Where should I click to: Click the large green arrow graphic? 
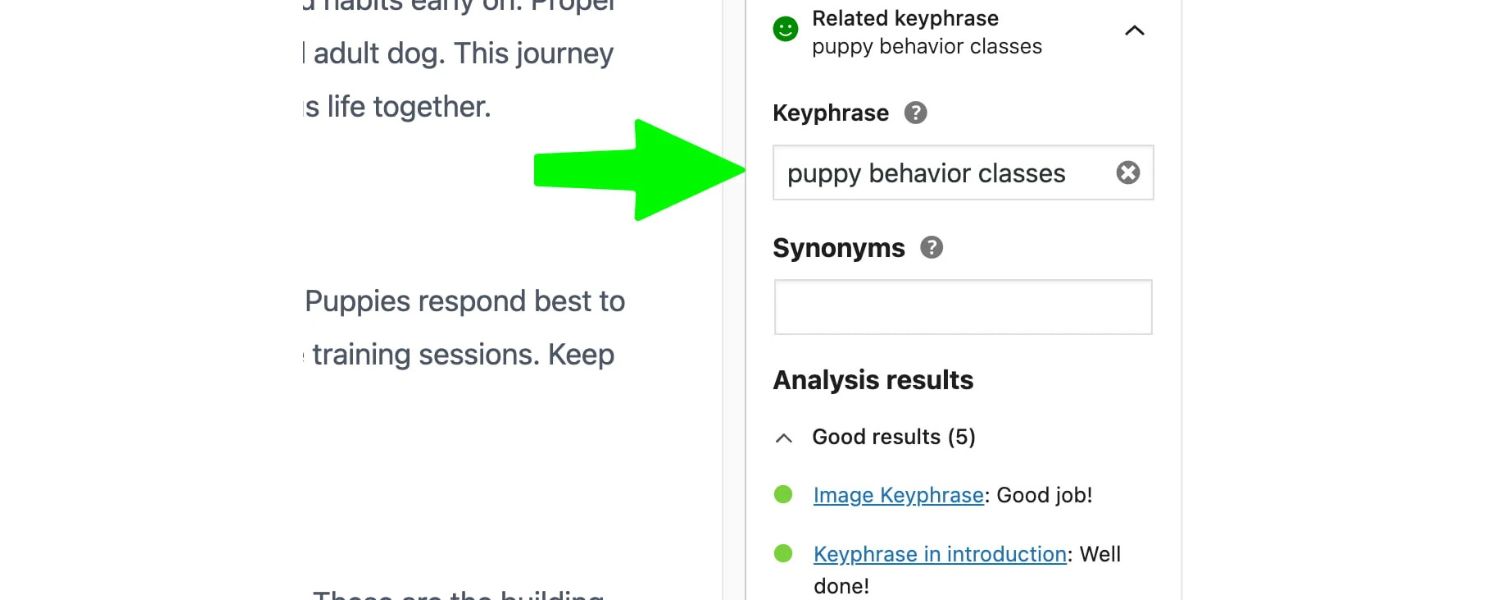[640, 170]
